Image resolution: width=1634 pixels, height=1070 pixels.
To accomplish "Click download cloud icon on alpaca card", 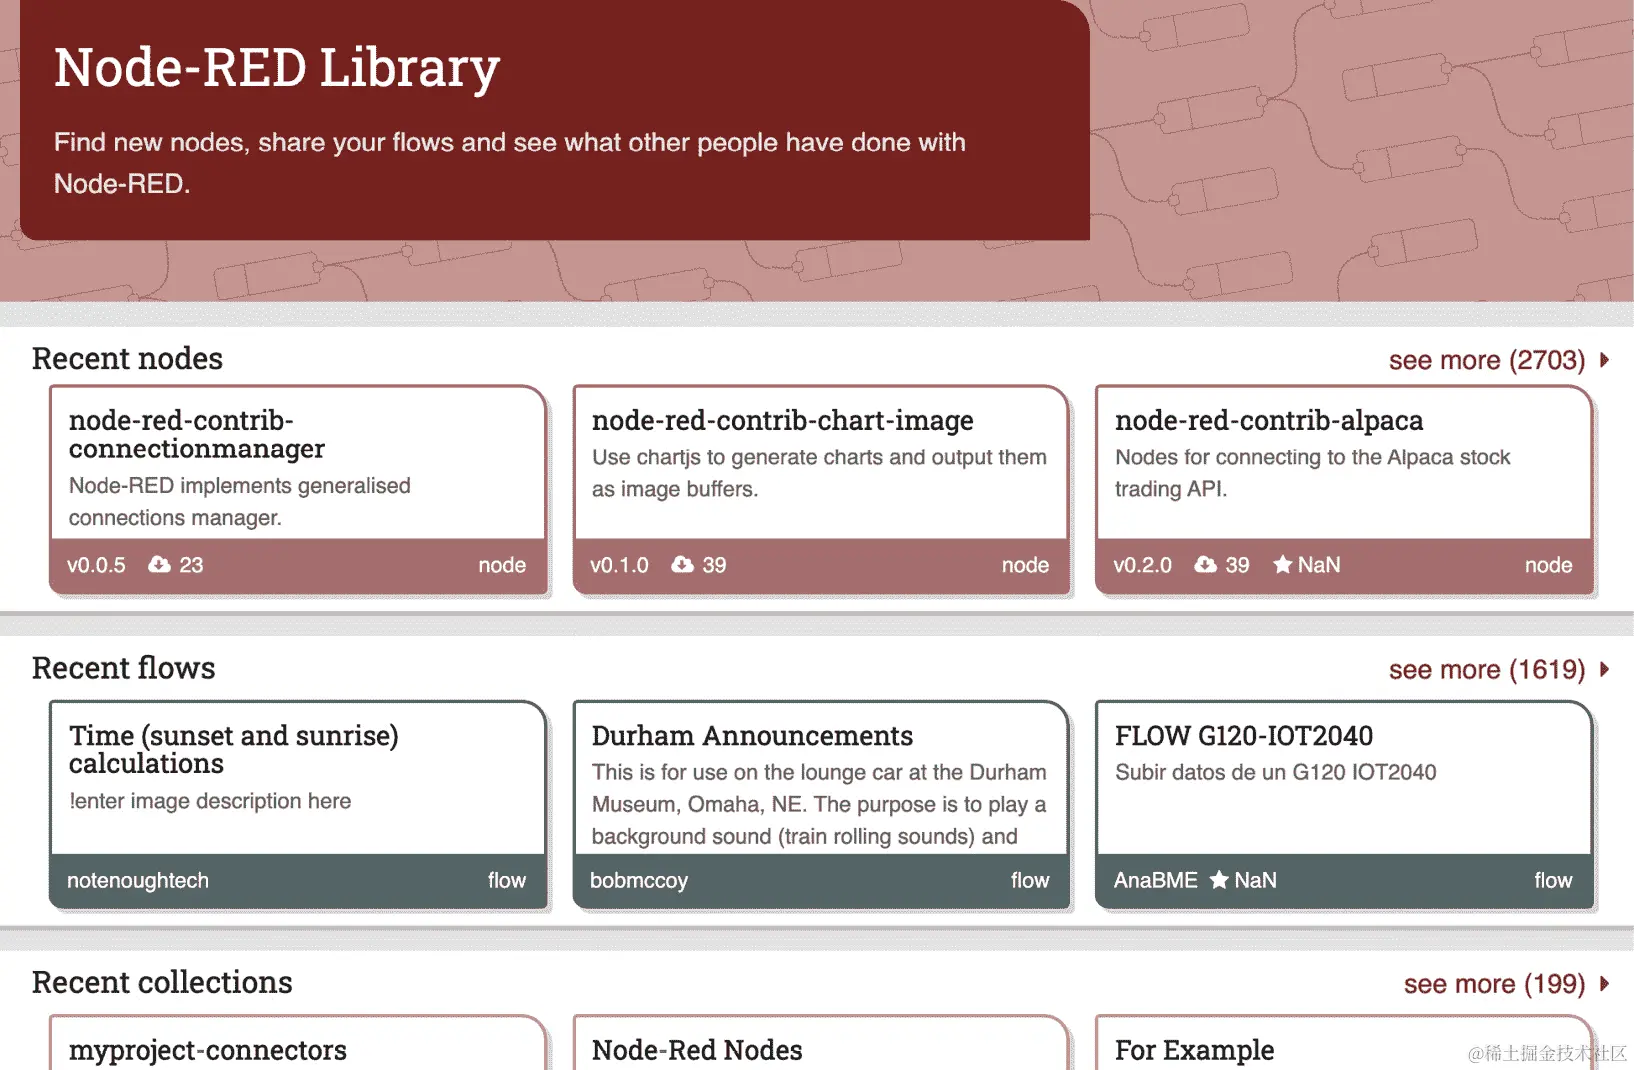I will 1206,565.
